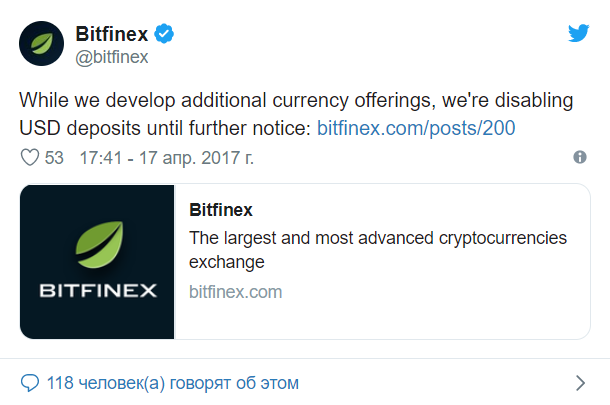Viewport: 610px width, 405px height.
Task: Expand conversation with the right chevron arrow
Action: coord(580,383)
